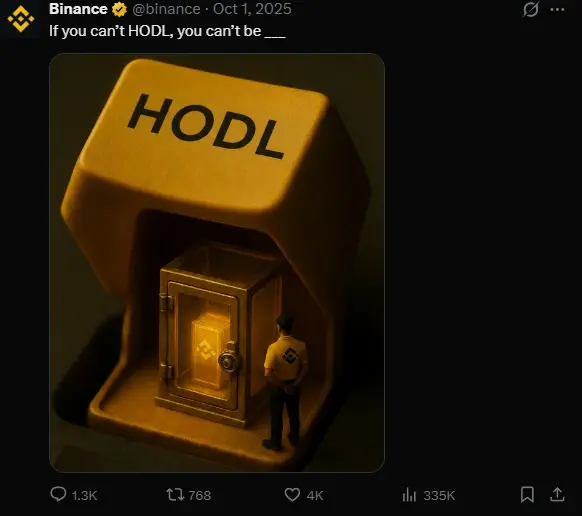Toggle the repost arrows icon

(175, 494)
